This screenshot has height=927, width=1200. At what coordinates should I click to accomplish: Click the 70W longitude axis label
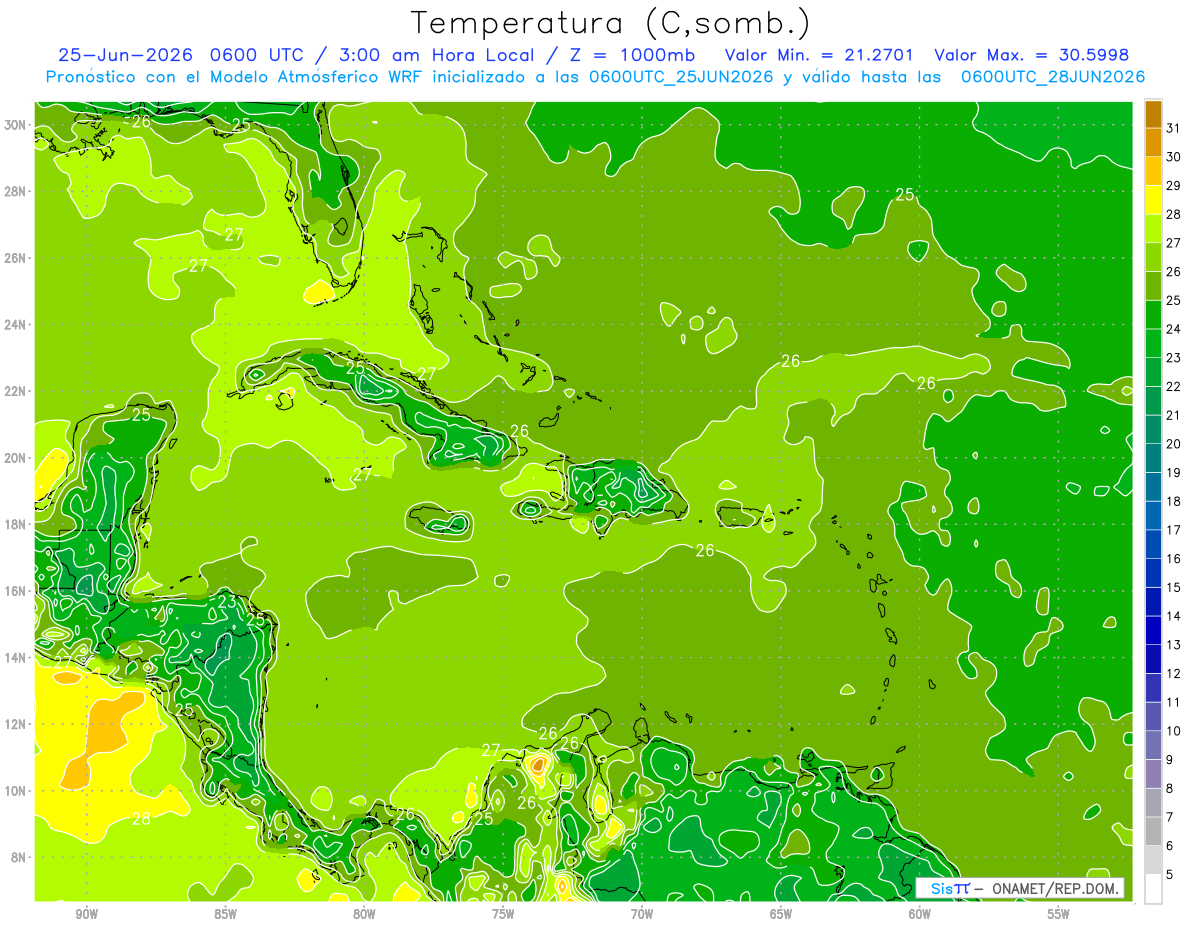tap(642, 915)
